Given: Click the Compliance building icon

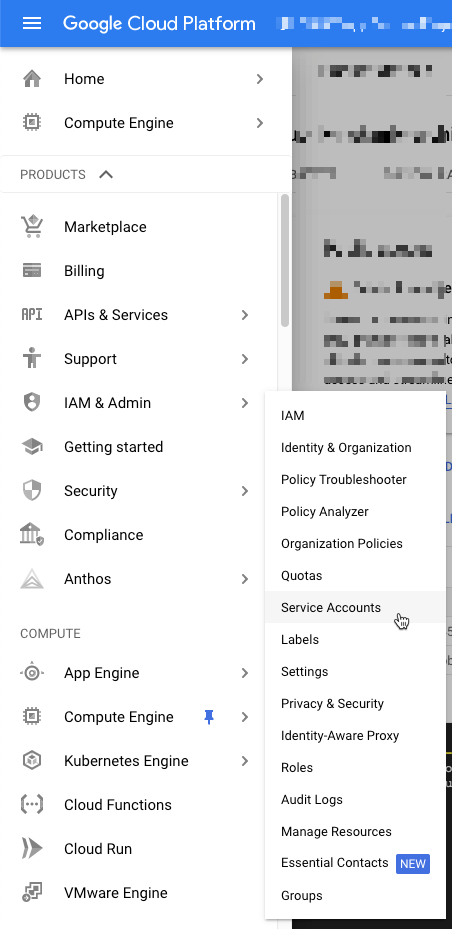Looking at the screenshot, I should [x=31, y=534].
